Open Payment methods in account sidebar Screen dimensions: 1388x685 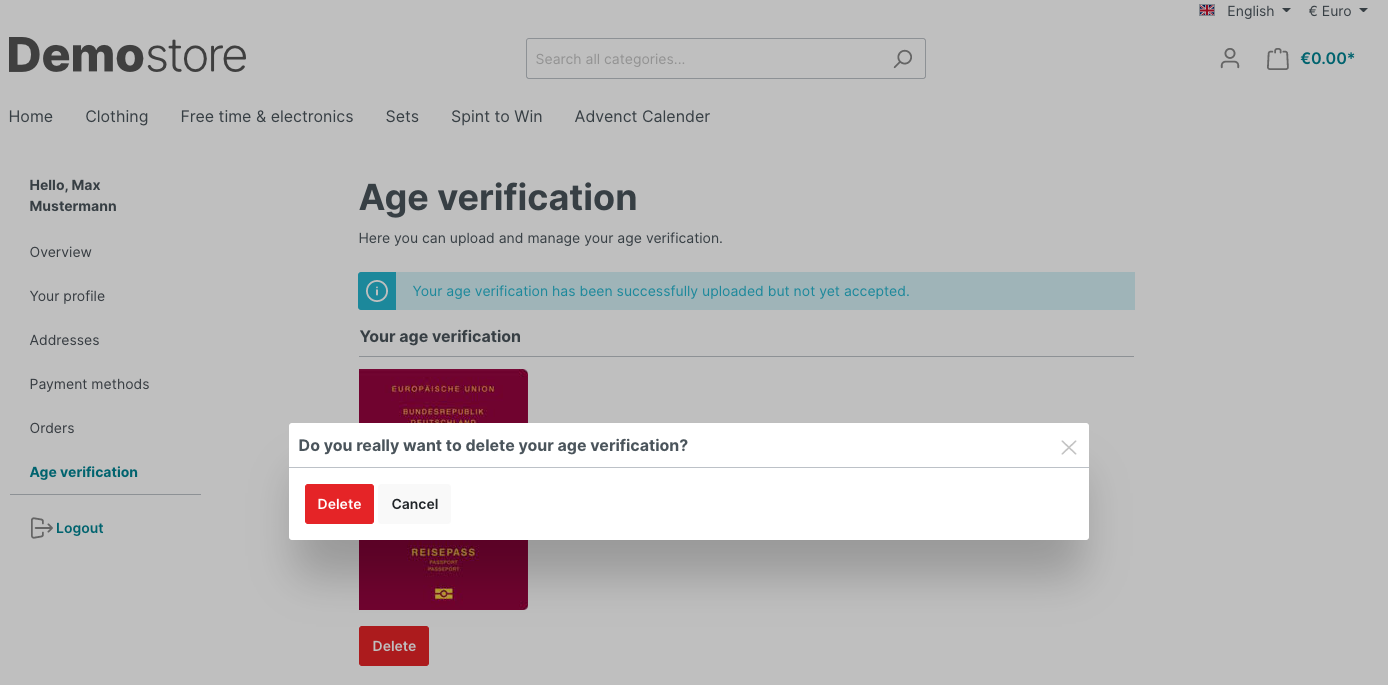pos(89,384)
